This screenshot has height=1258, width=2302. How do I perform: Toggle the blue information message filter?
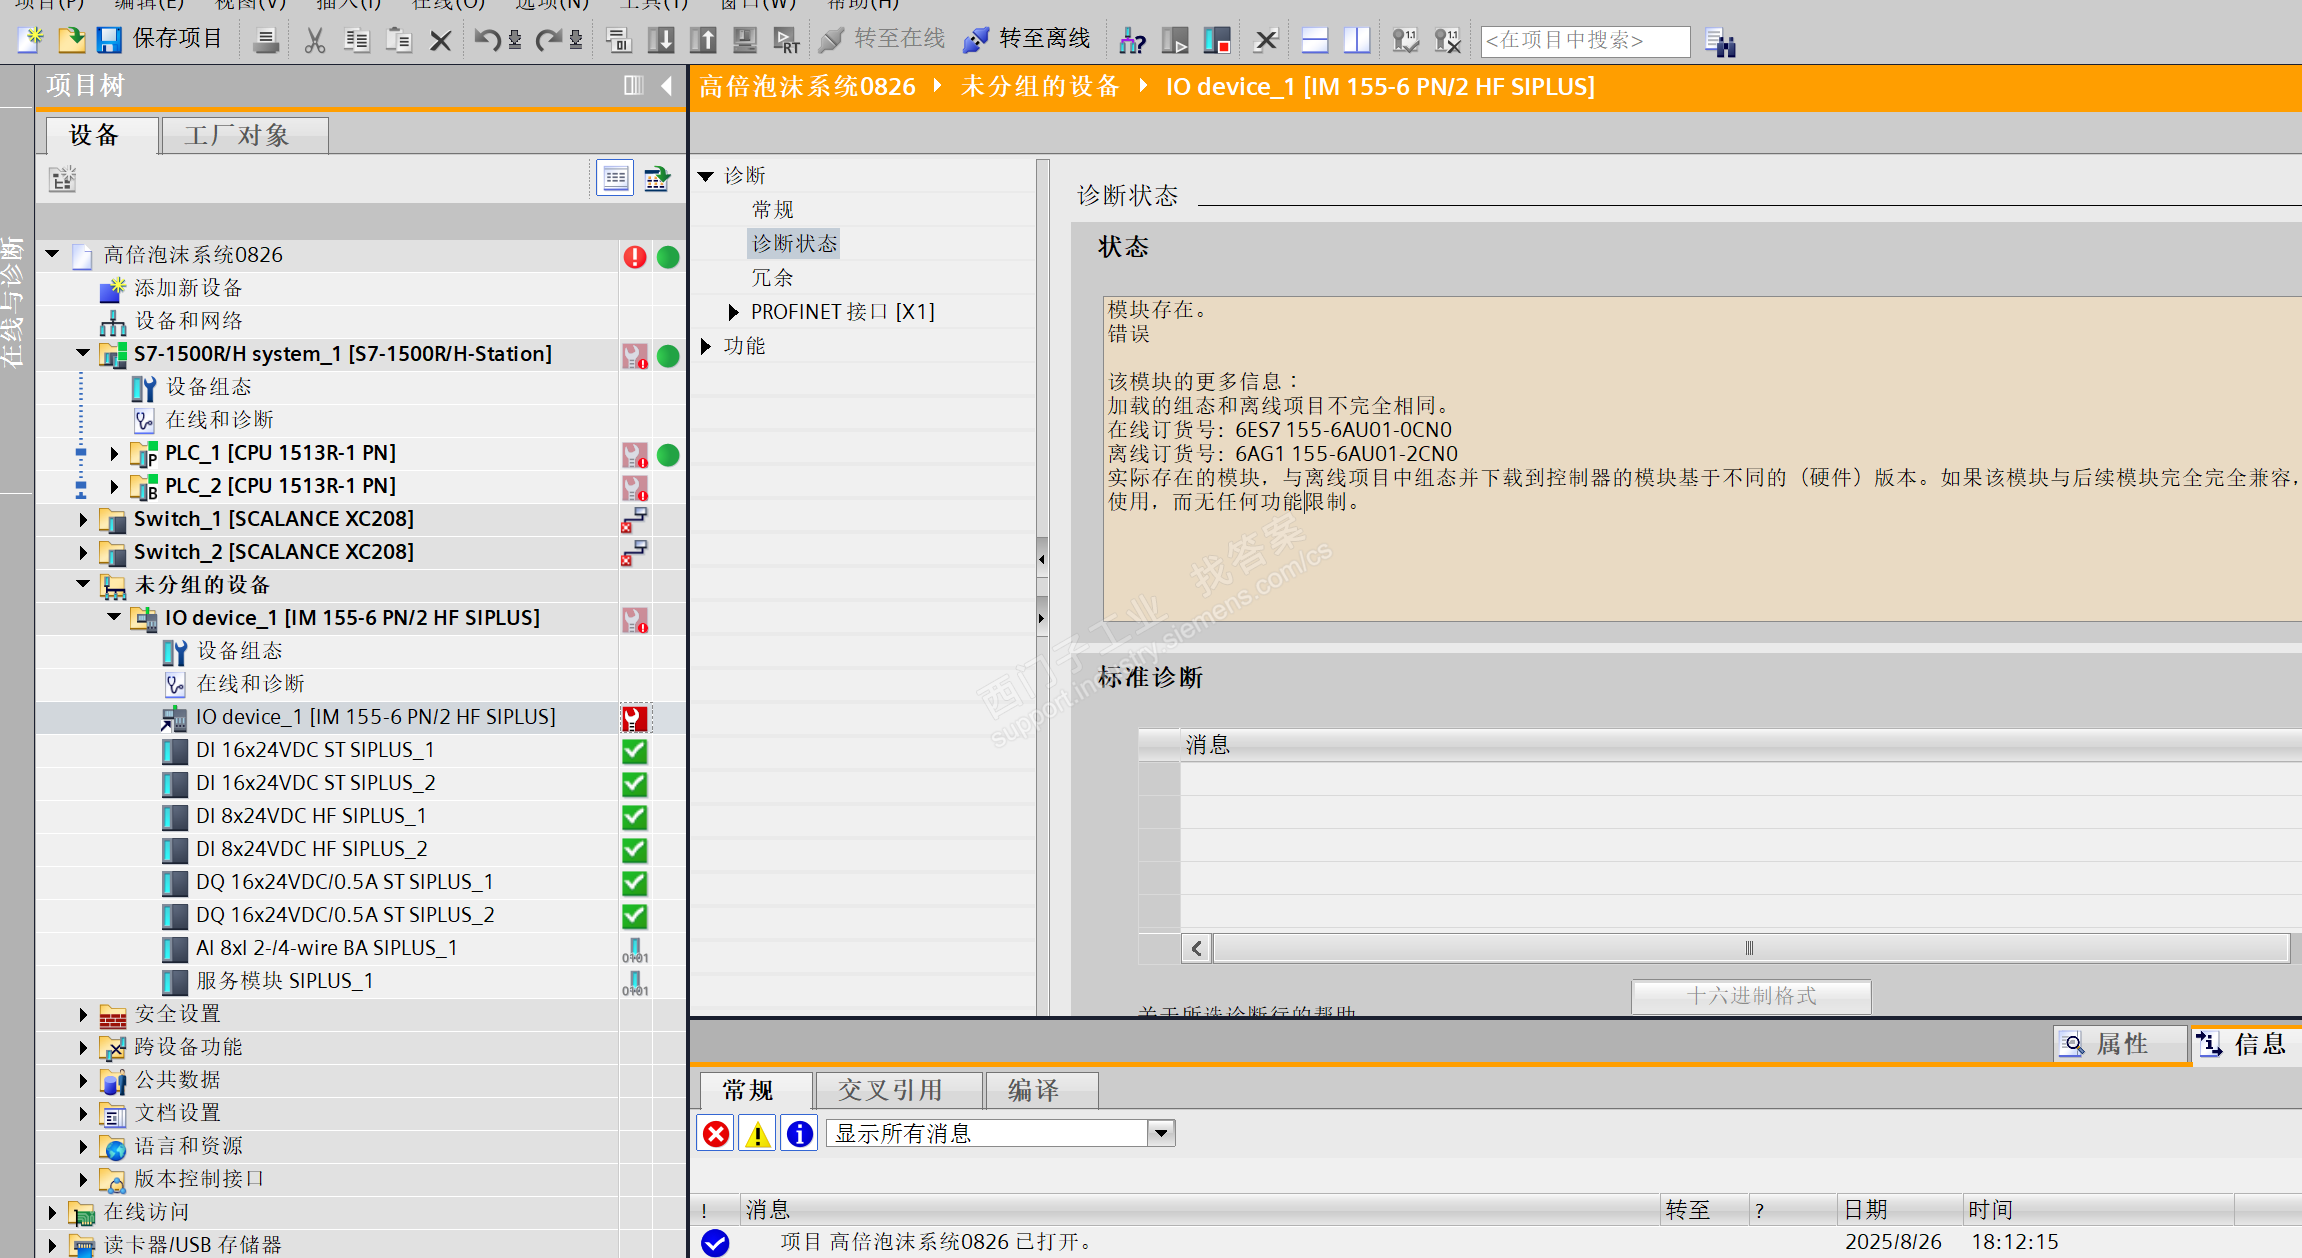pyautogui.click(x=799, y=1134)
